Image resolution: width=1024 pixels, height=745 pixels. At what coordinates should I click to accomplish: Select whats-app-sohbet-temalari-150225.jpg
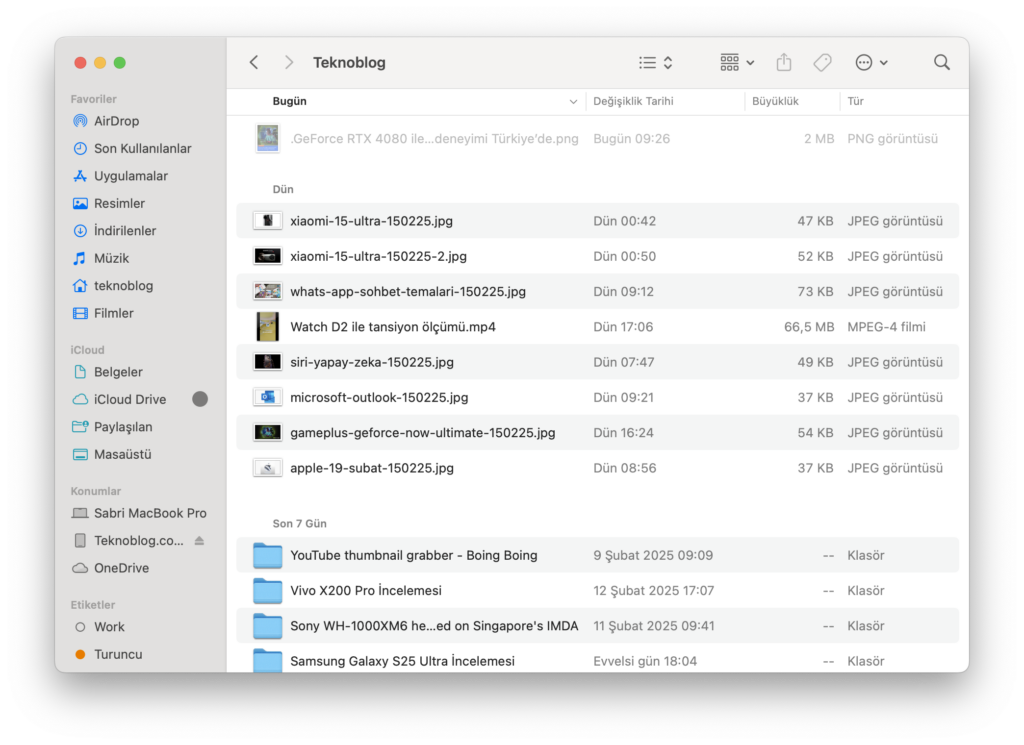coord(598,291)
